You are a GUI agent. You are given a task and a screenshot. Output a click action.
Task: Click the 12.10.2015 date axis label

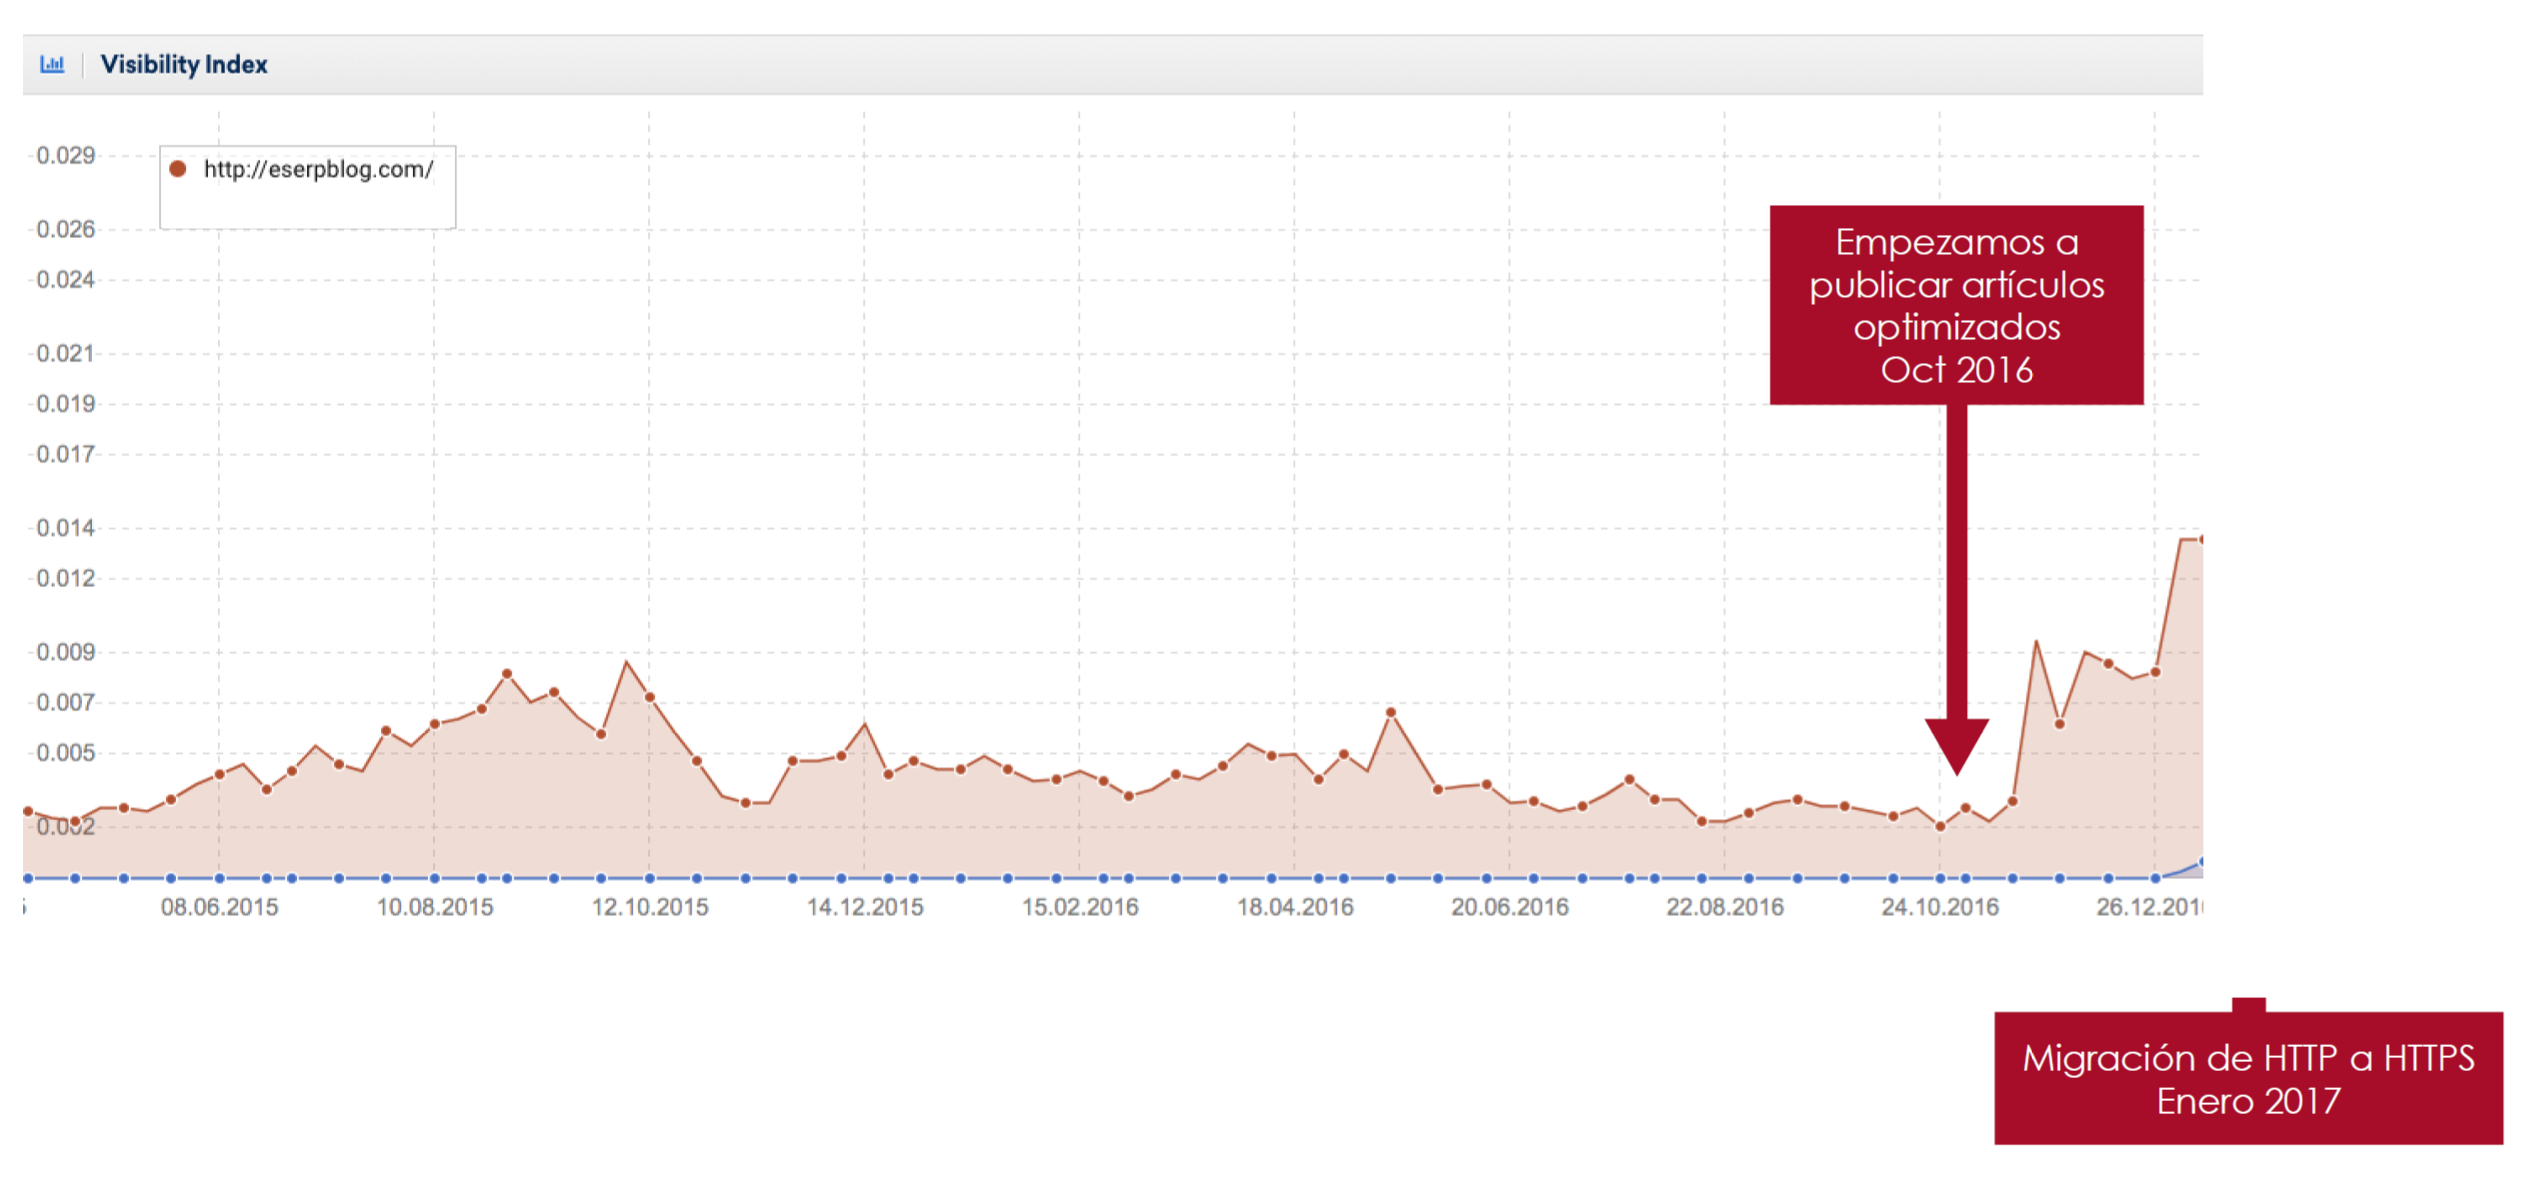pos(650,907)
